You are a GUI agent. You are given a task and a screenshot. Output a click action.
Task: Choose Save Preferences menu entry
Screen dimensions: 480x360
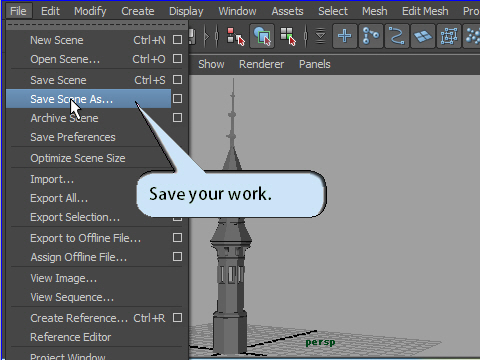[89, 137]
